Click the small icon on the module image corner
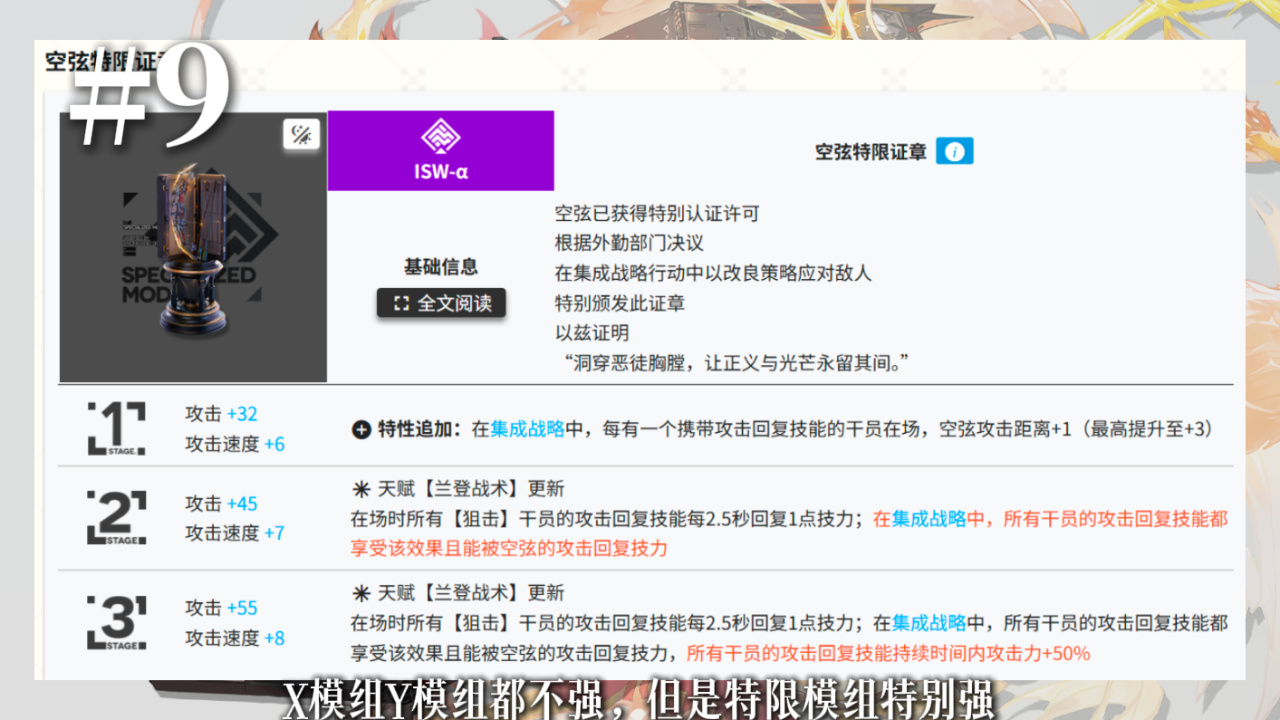The width and height of the screenshot is (1280, 720). (x=301, y=134)
